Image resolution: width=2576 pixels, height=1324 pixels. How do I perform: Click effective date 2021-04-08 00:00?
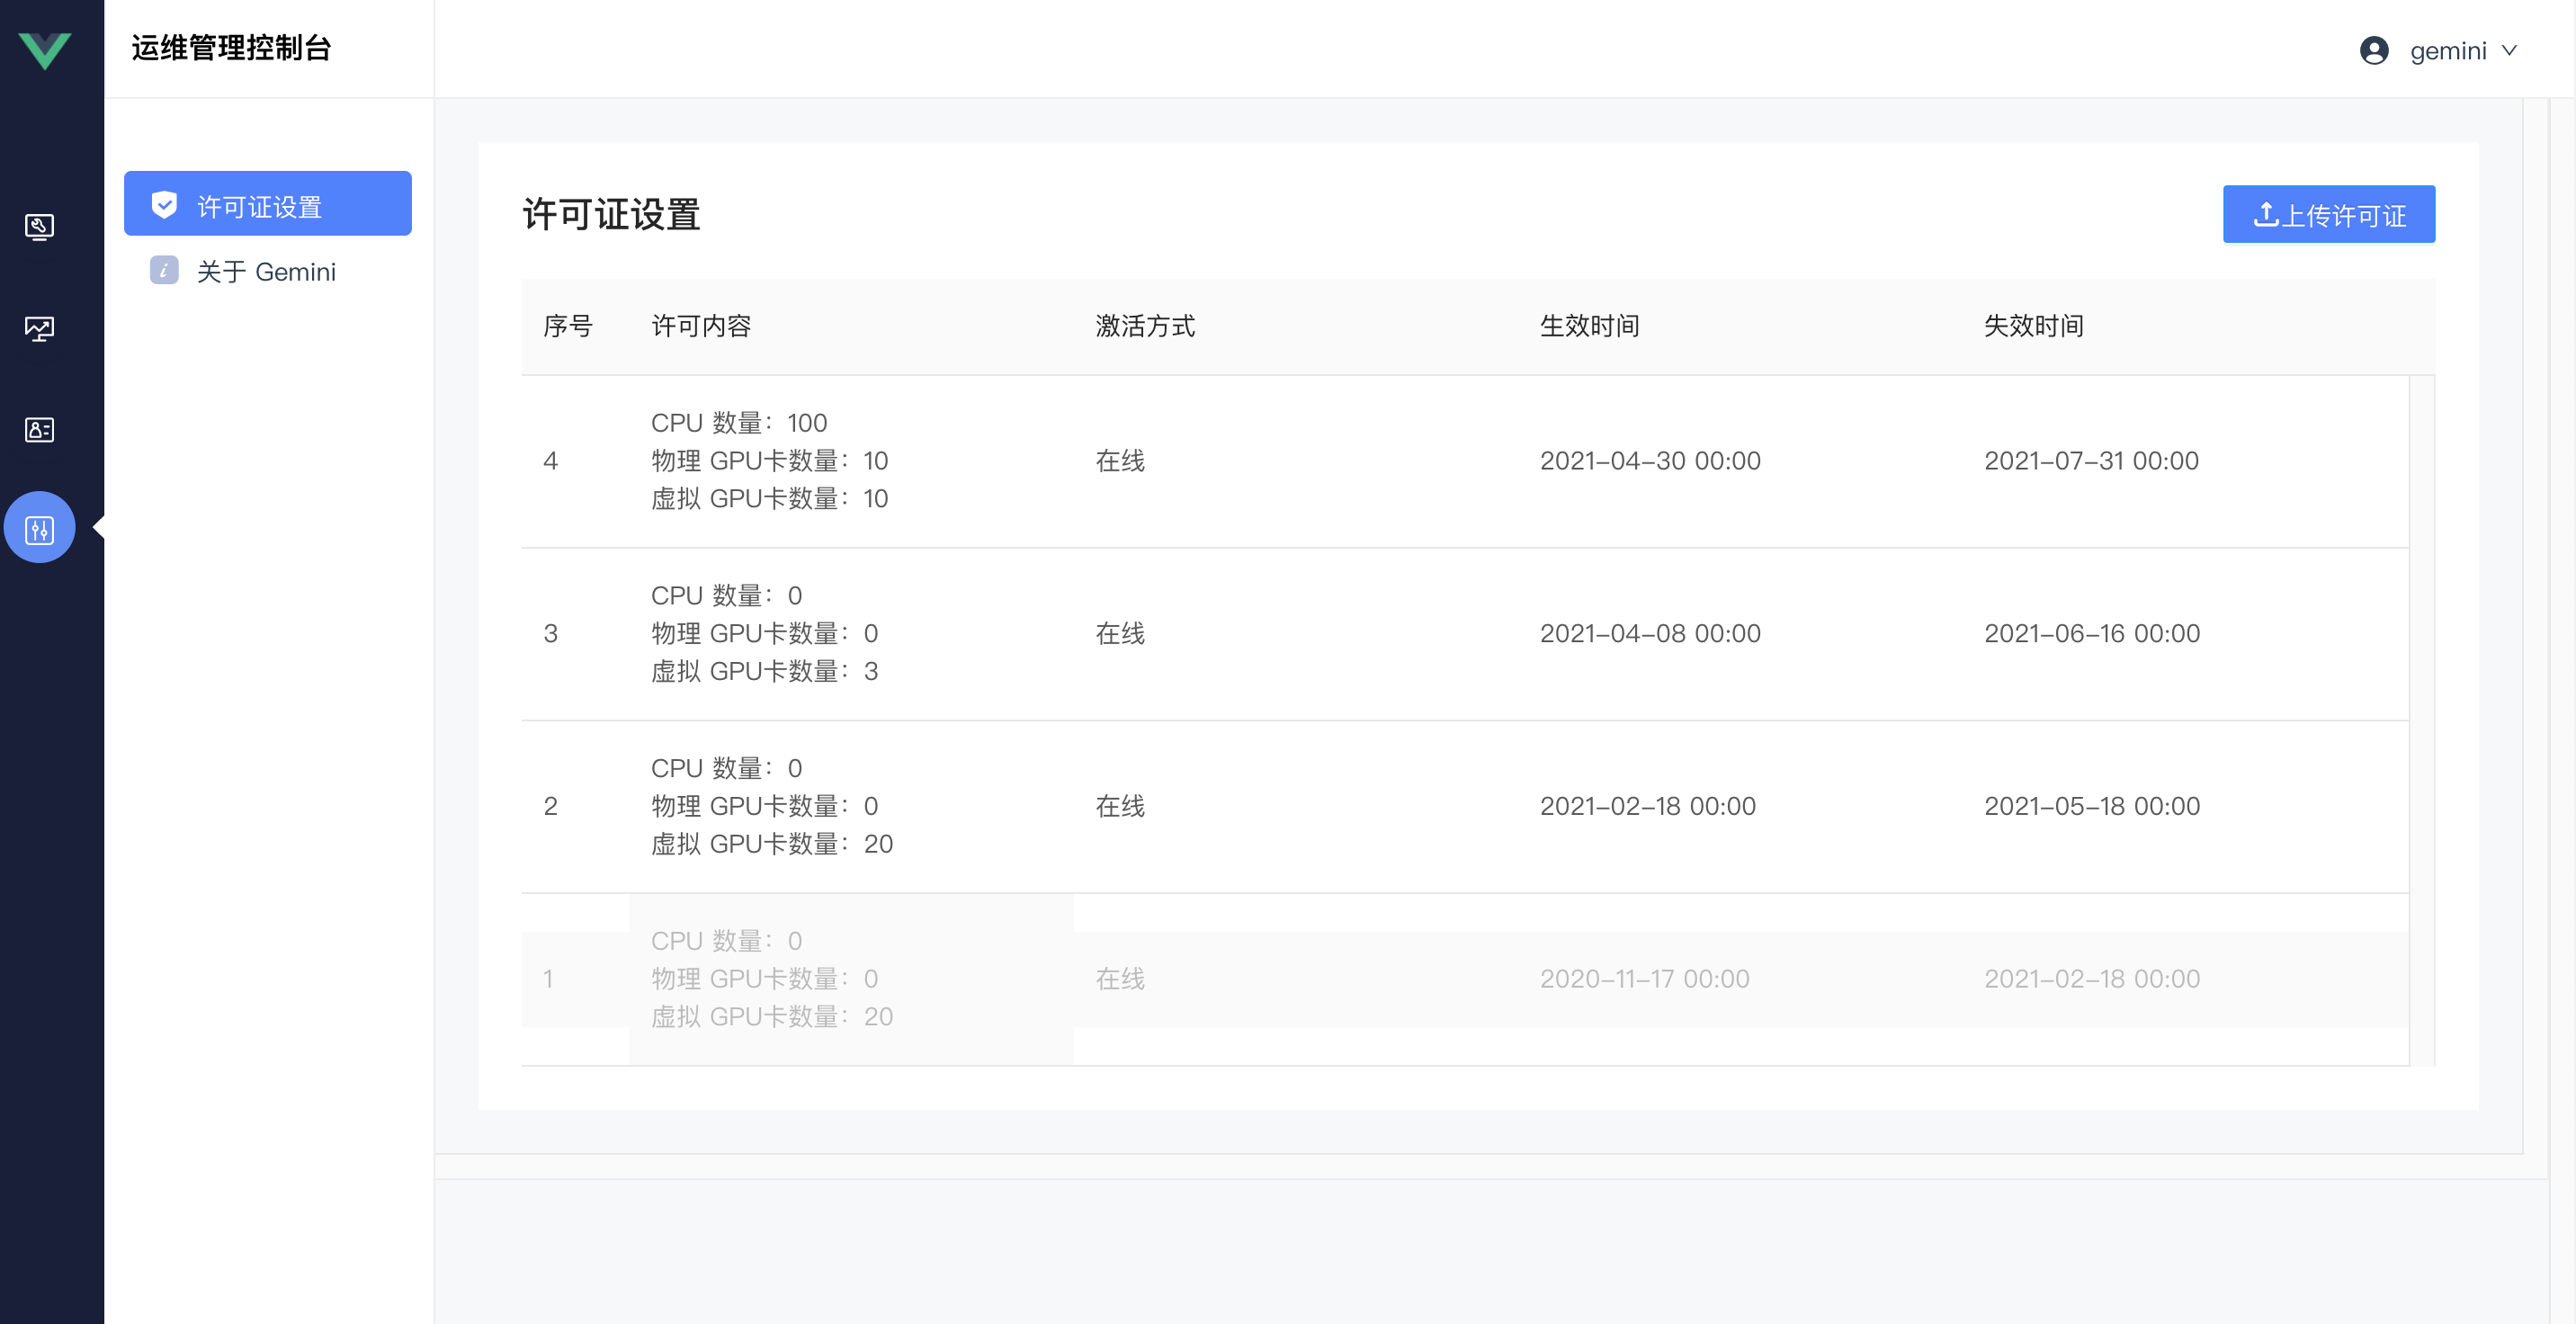coord(1650,634)
